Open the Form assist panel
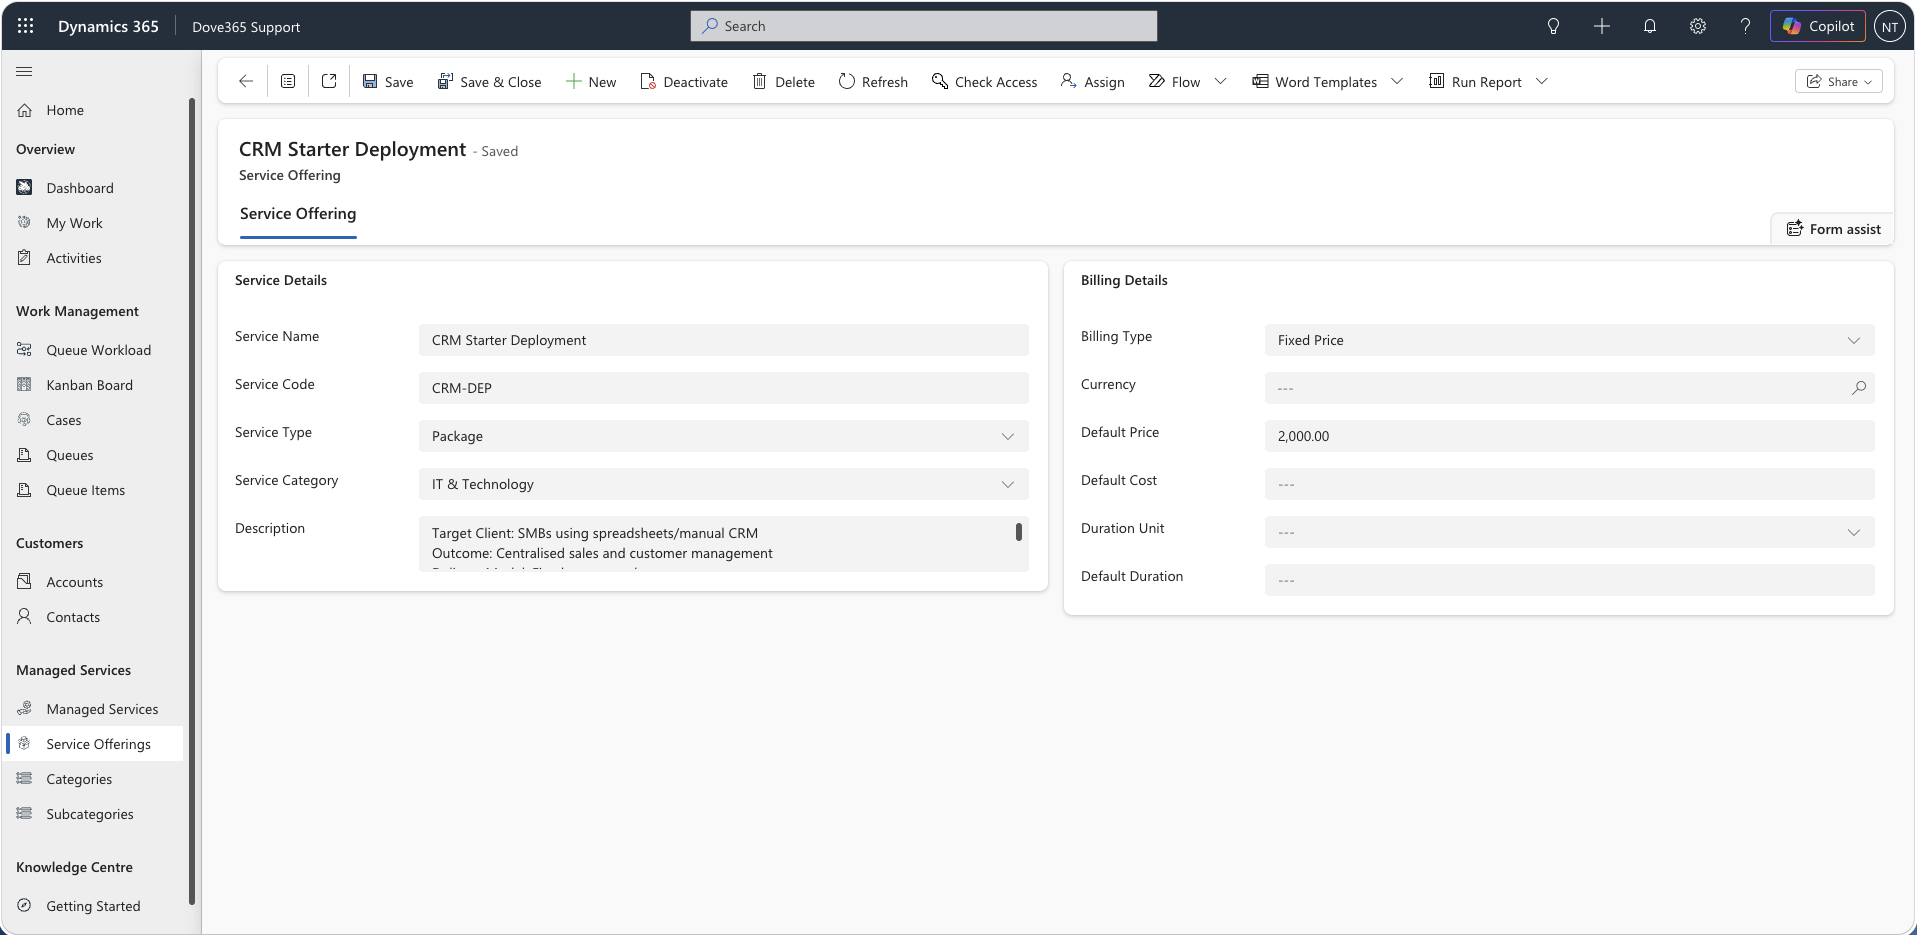 click(x=1834, y=229)
